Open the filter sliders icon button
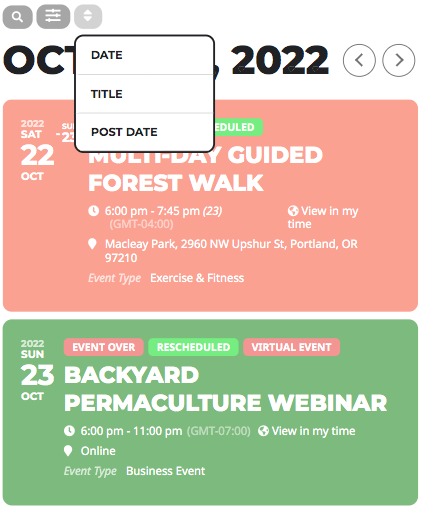Viewport: 422px width, 508px height. pos(53,16)
